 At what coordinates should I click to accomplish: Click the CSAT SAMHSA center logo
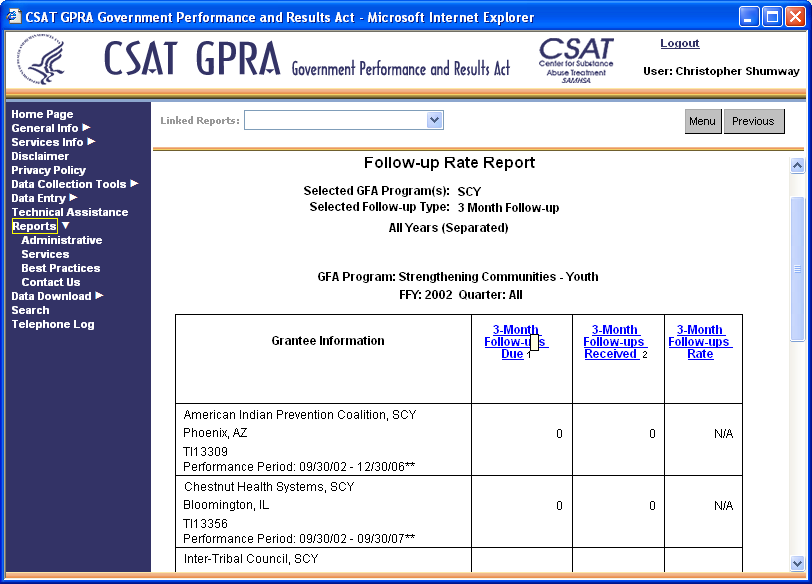click(x=575, y=60)
